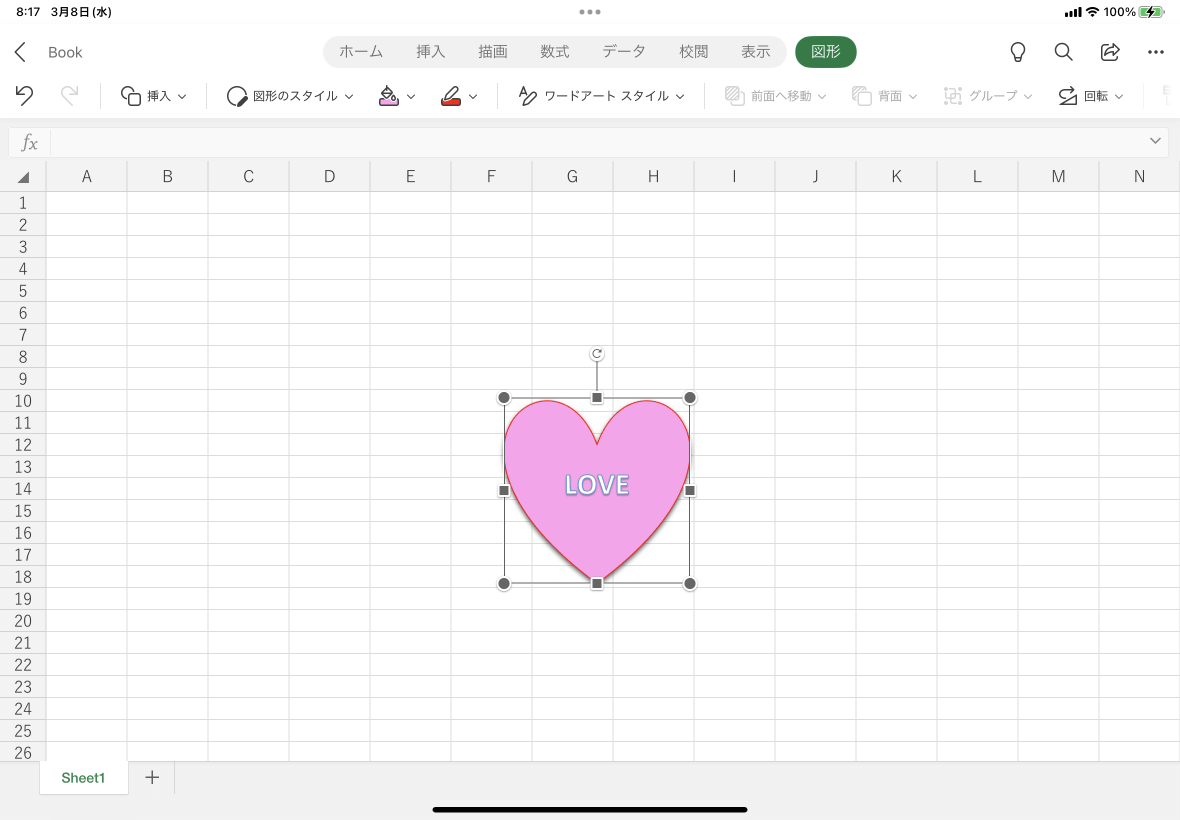The image size is (1180, 820).
Task: Select column N header
Action: tap(1139, 177)
